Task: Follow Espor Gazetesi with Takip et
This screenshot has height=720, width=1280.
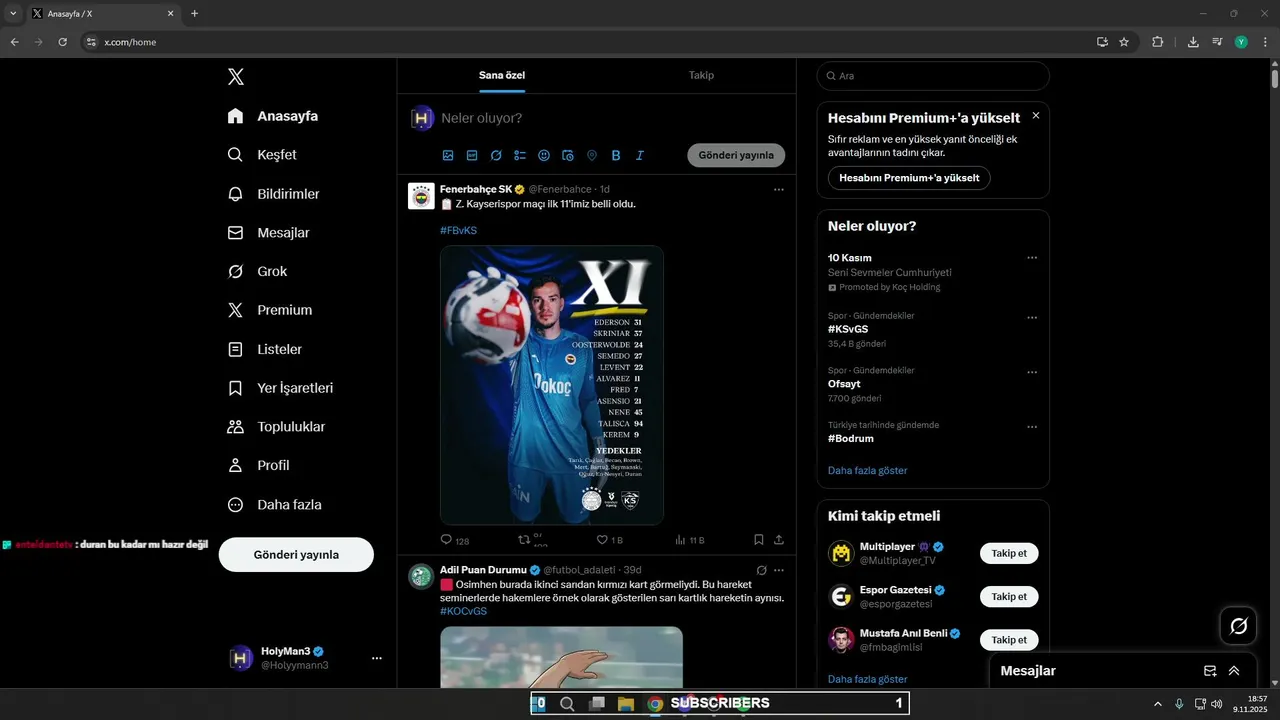Action: point(1009,596)
